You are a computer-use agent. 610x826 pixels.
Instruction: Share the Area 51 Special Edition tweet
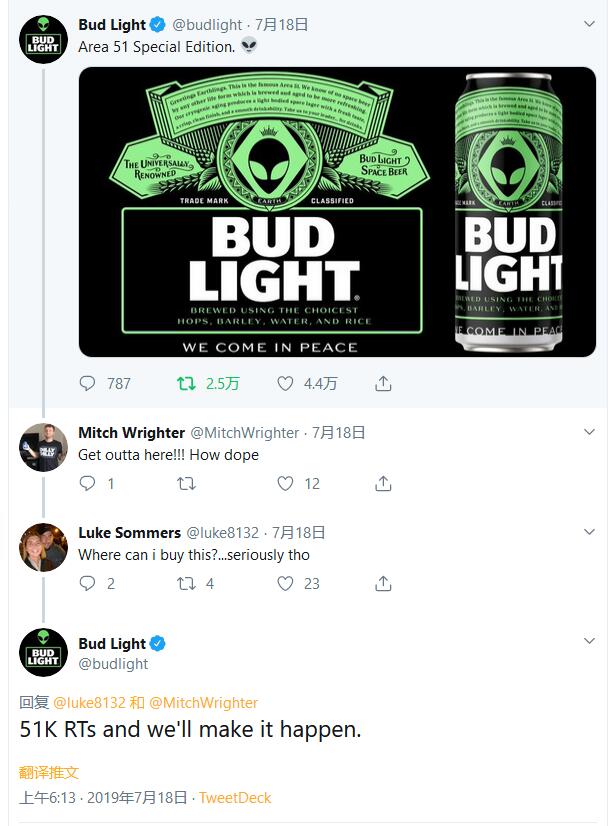point(383,383)
